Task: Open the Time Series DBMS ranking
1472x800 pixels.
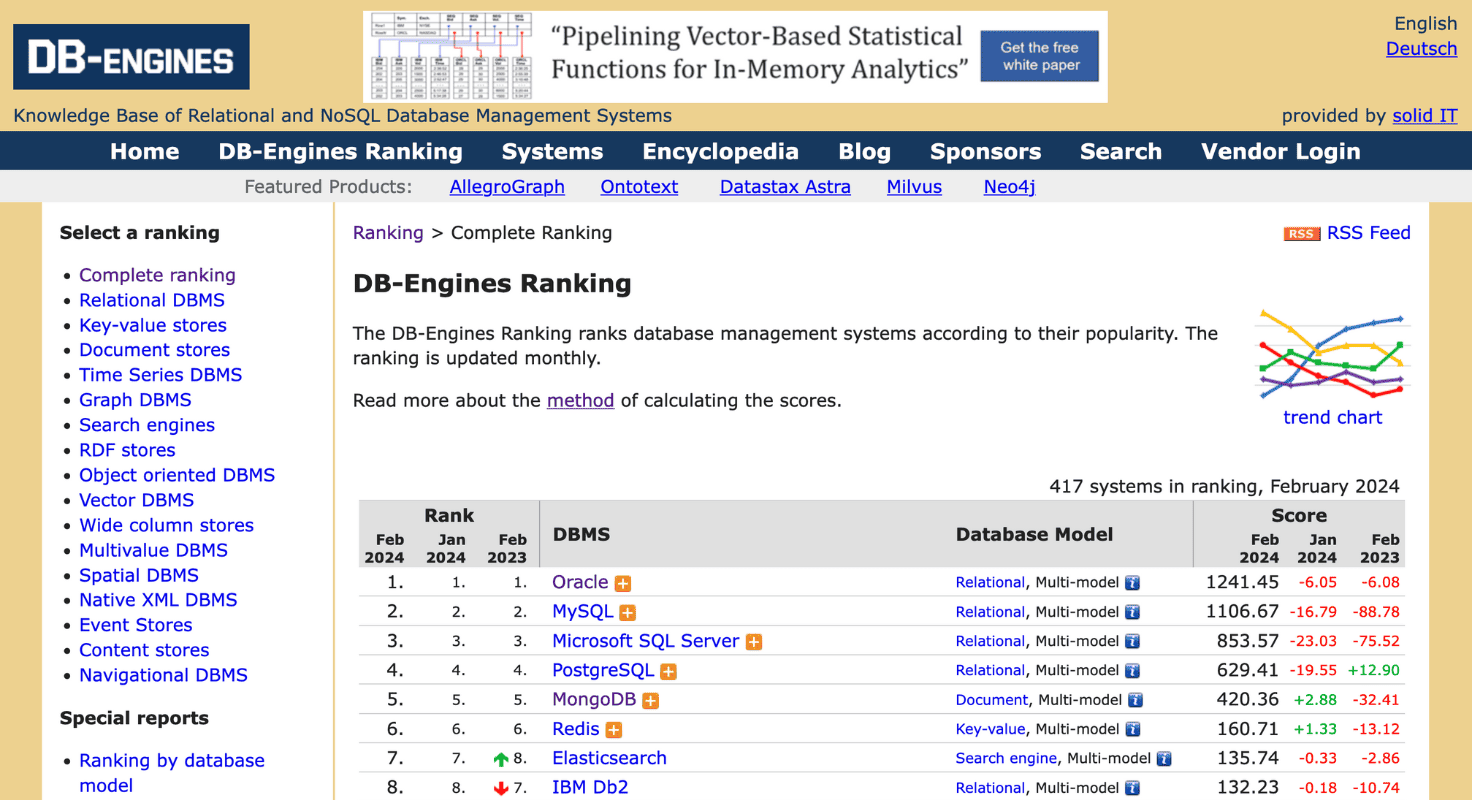Action: [x=160, y=374]
